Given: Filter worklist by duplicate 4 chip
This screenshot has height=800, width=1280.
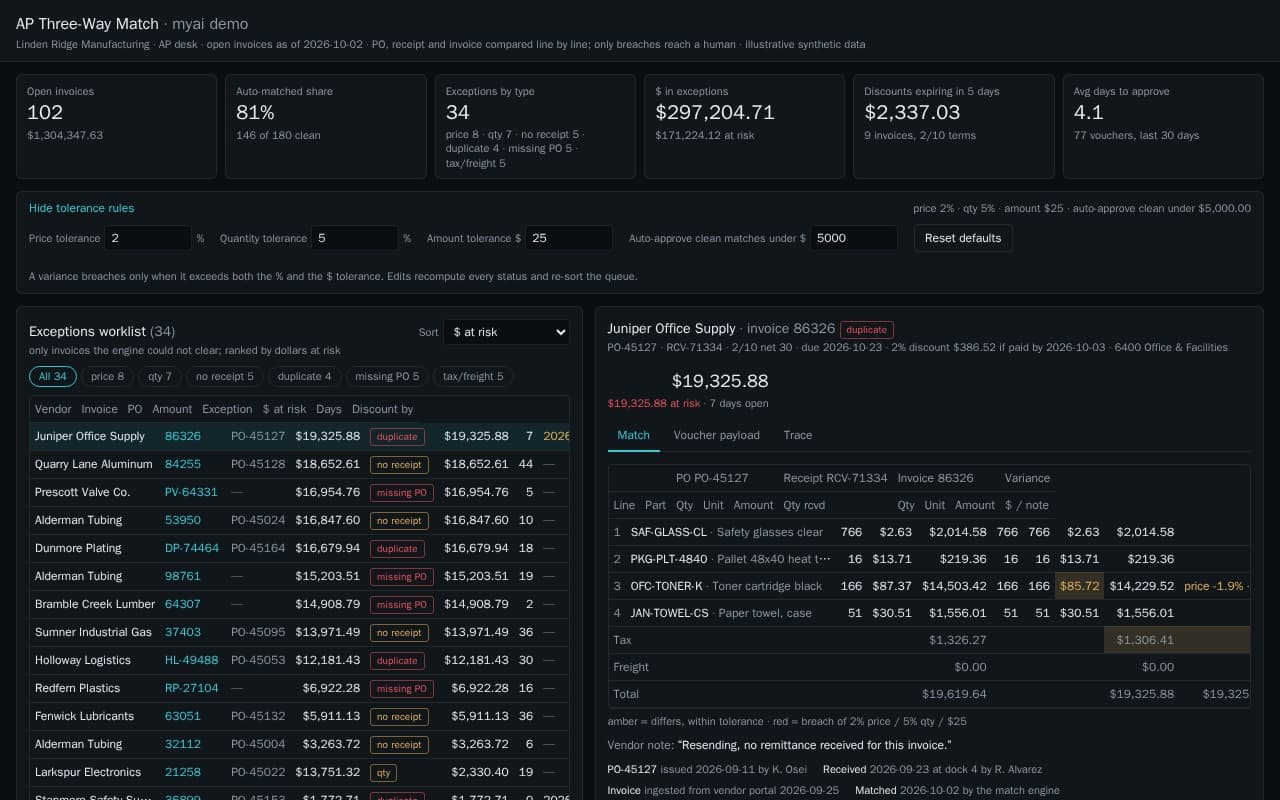Looking at the screenshot, I should 305,376.
